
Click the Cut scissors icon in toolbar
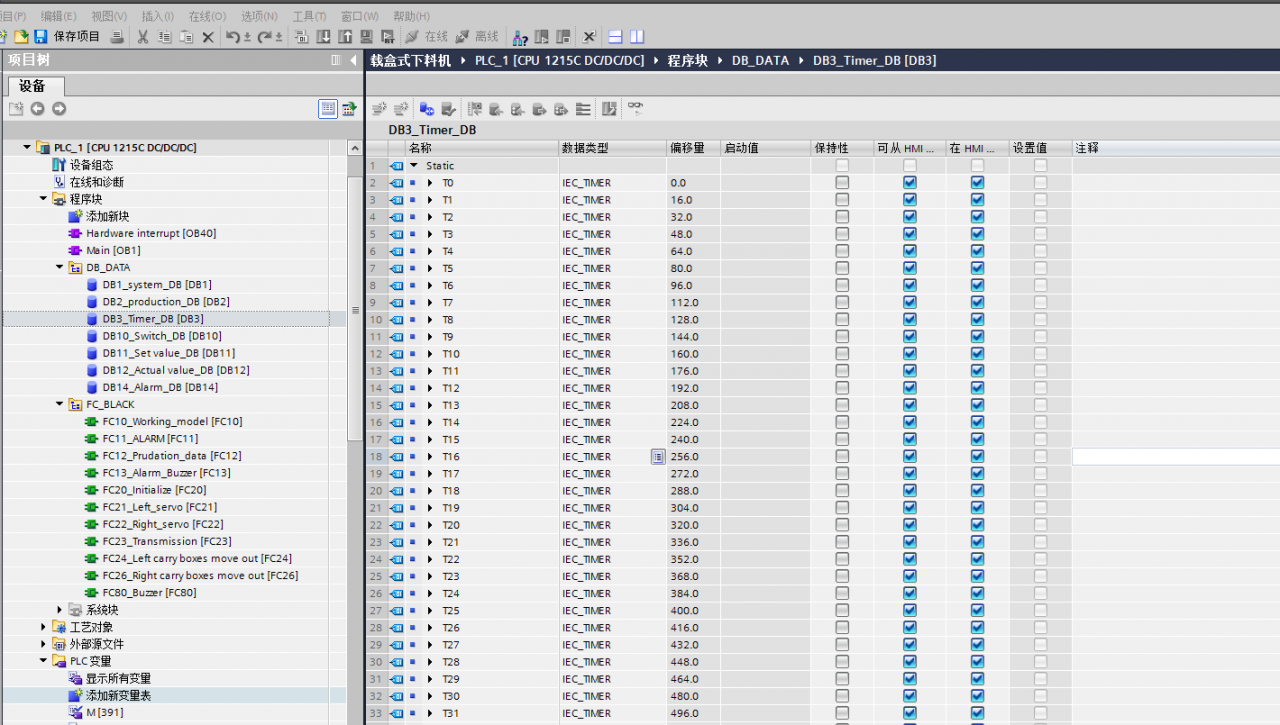tap(143, 37)
